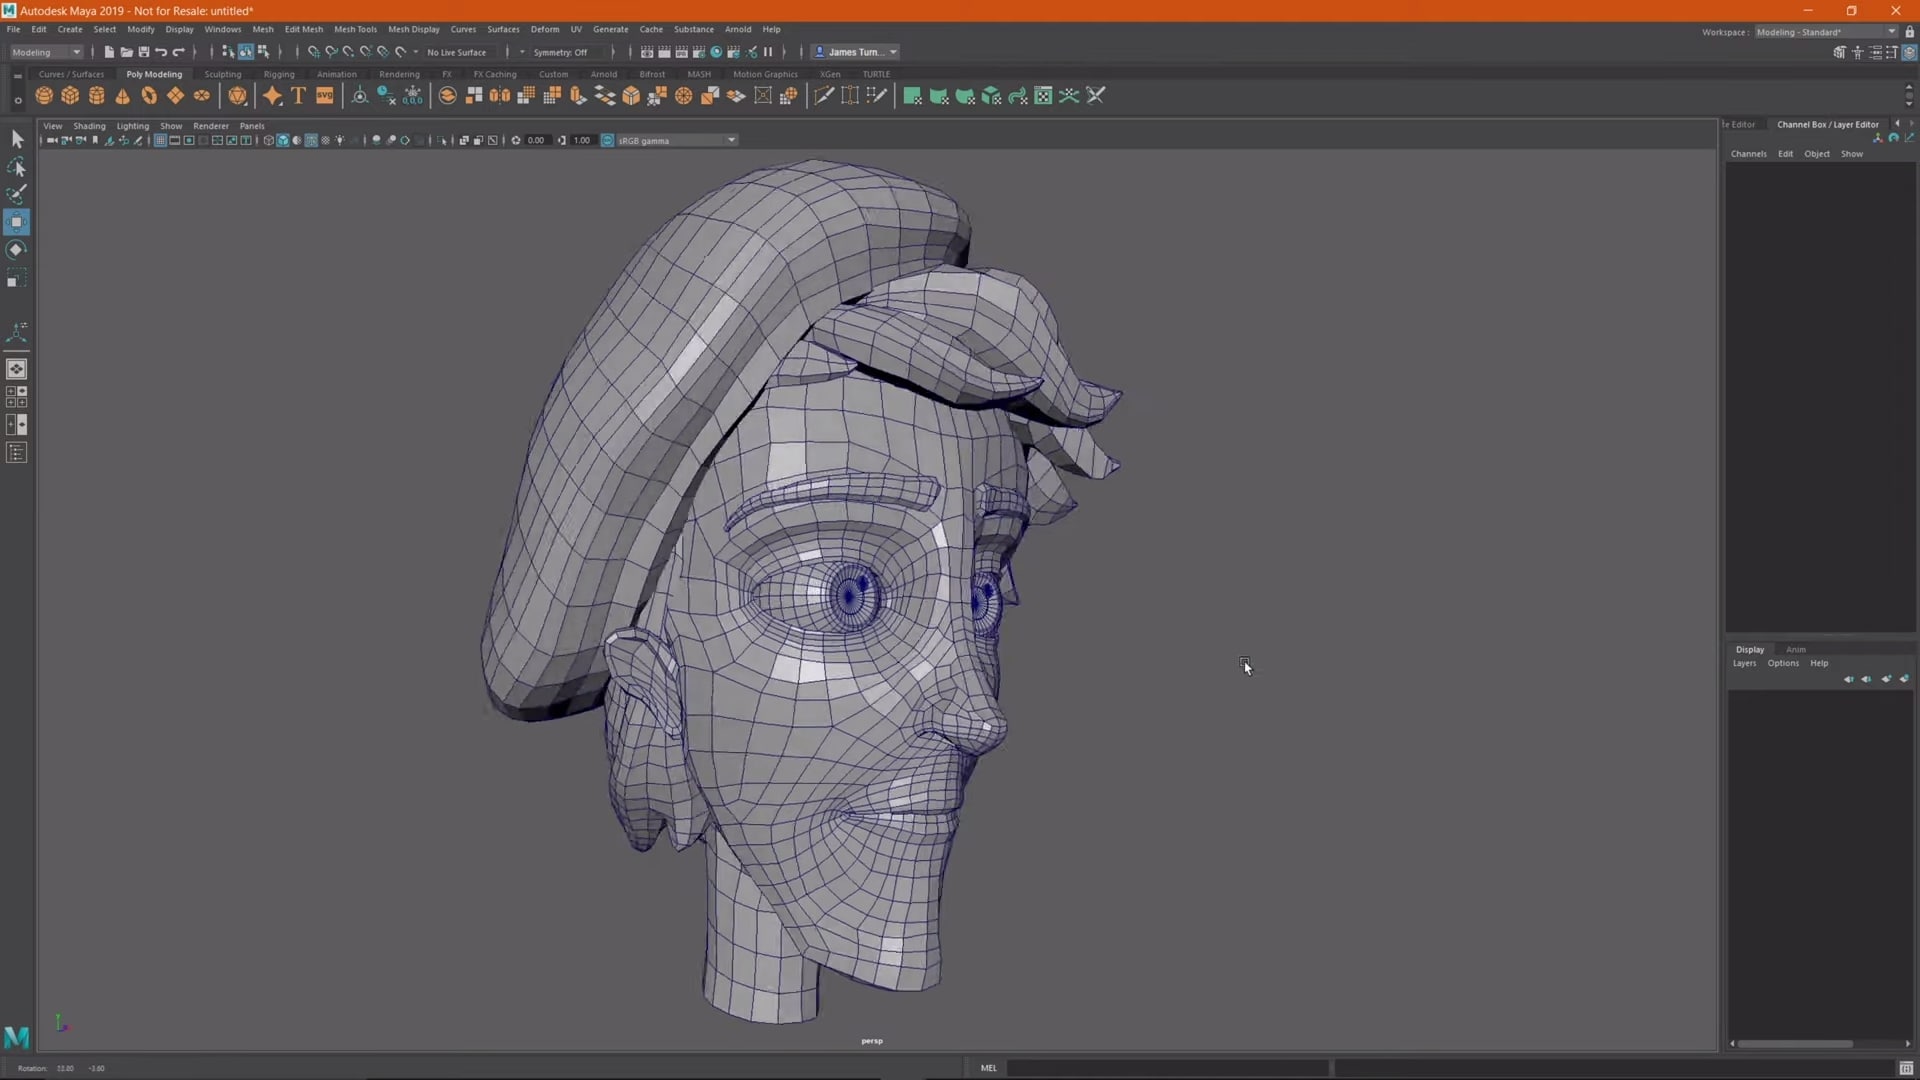The width and height of the screenshot is (1920, 1080).
Task: Activate the Rotate tool in the toolbox
Action: 16,250
